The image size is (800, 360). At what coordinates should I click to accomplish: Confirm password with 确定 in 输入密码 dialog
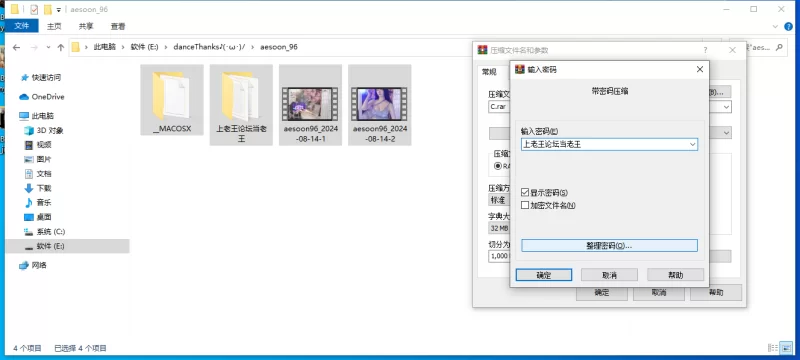pyautogui.click(x=544, y=275)
